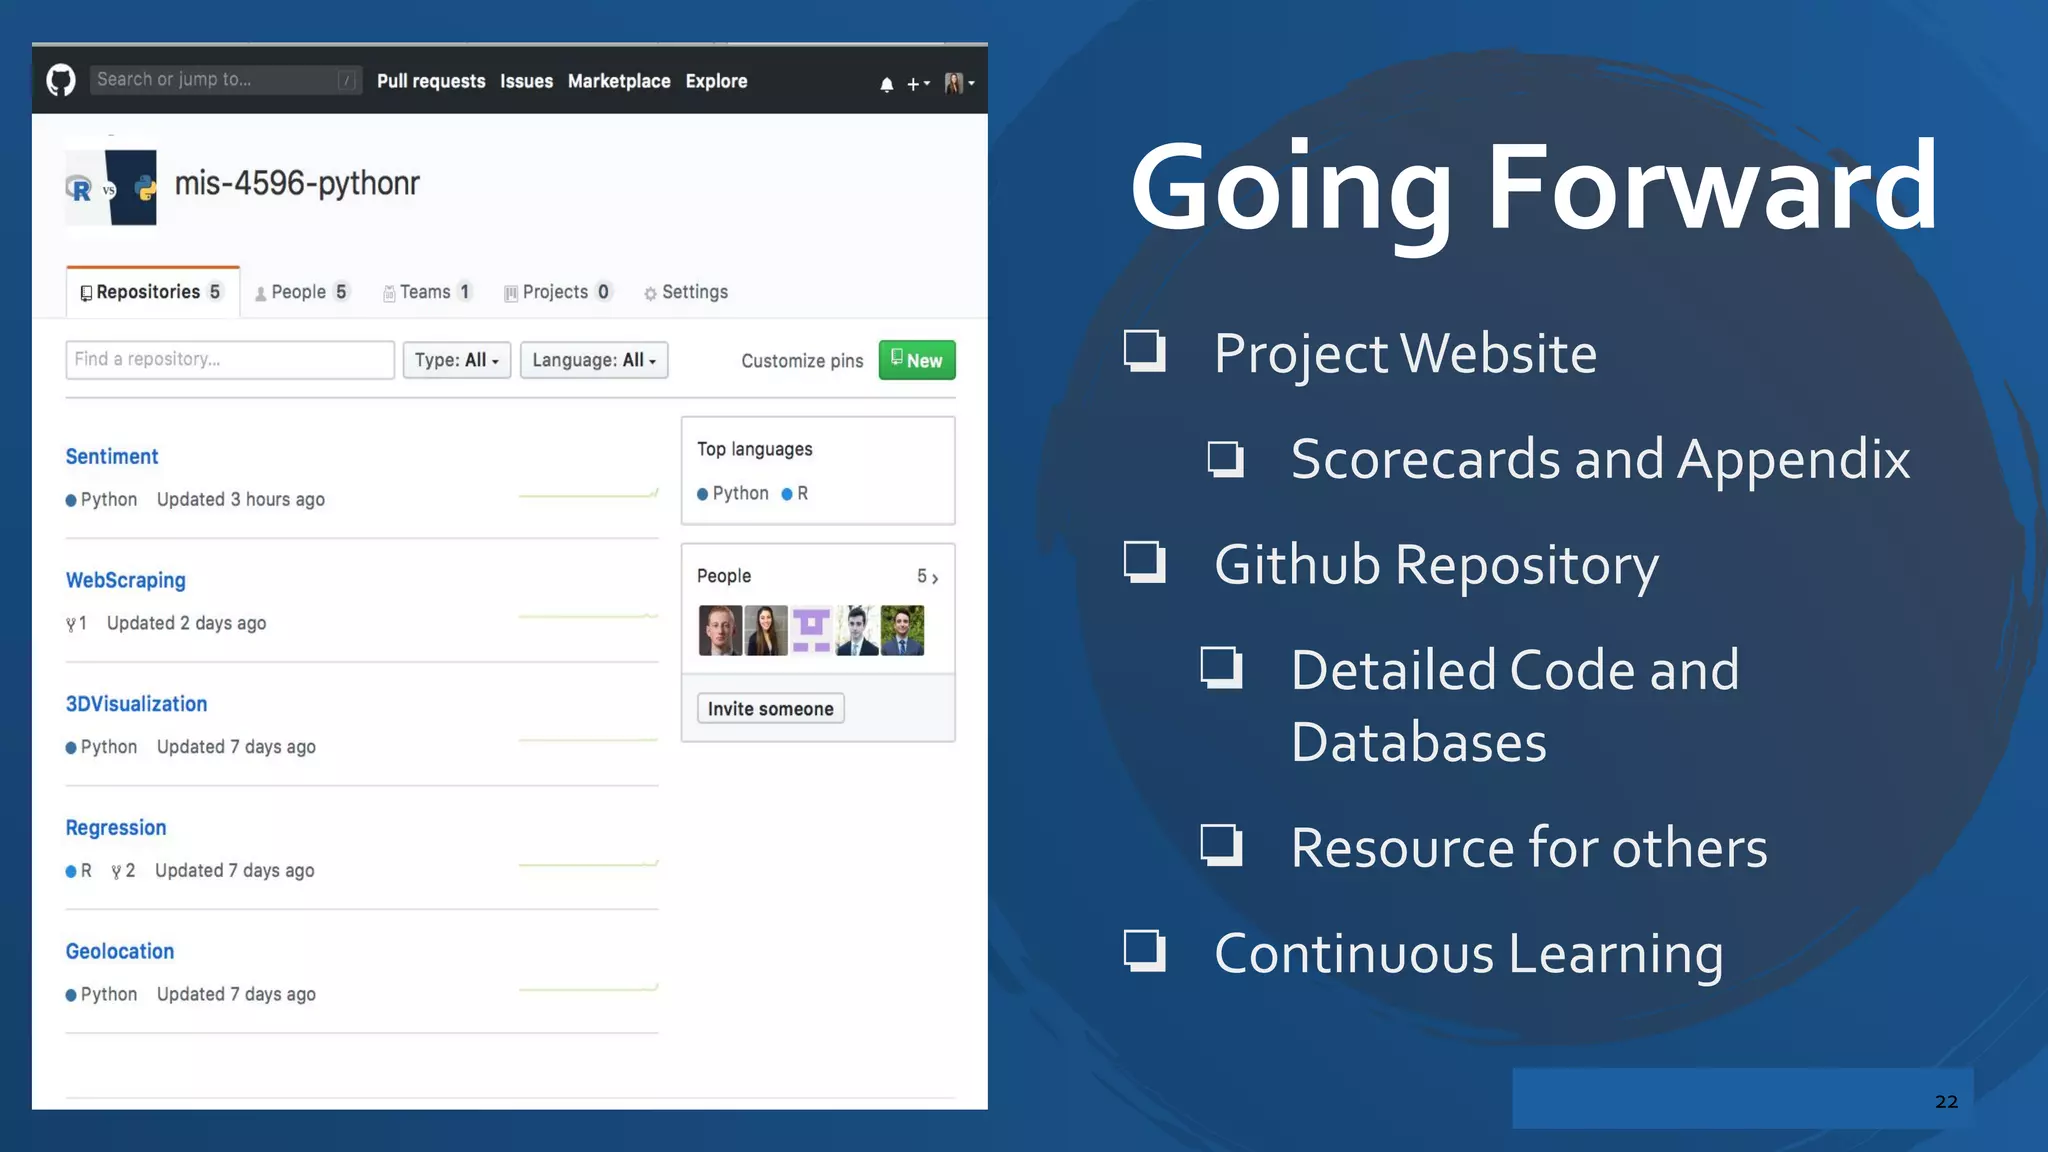Screen dimensions: 2048x1152
Task: Open the Geolocation repository
Action: click(120, 952)
